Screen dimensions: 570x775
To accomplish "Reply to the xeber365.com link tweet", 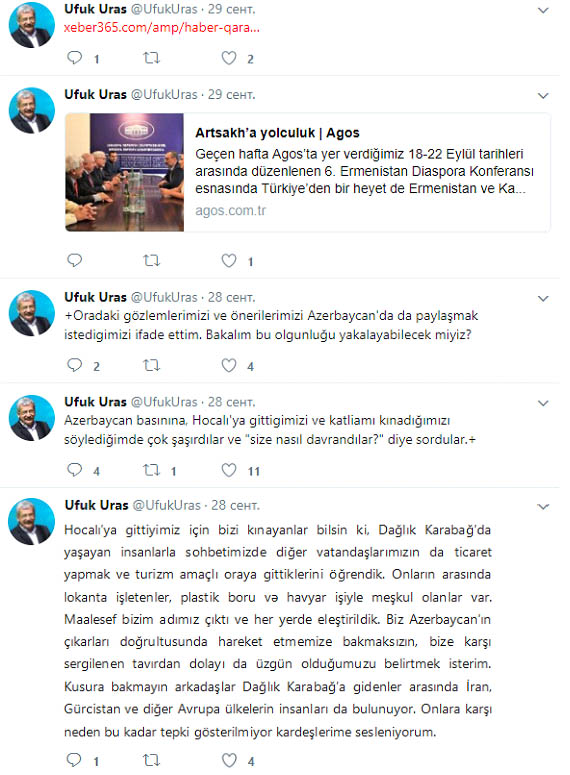I will click(75, 58).
